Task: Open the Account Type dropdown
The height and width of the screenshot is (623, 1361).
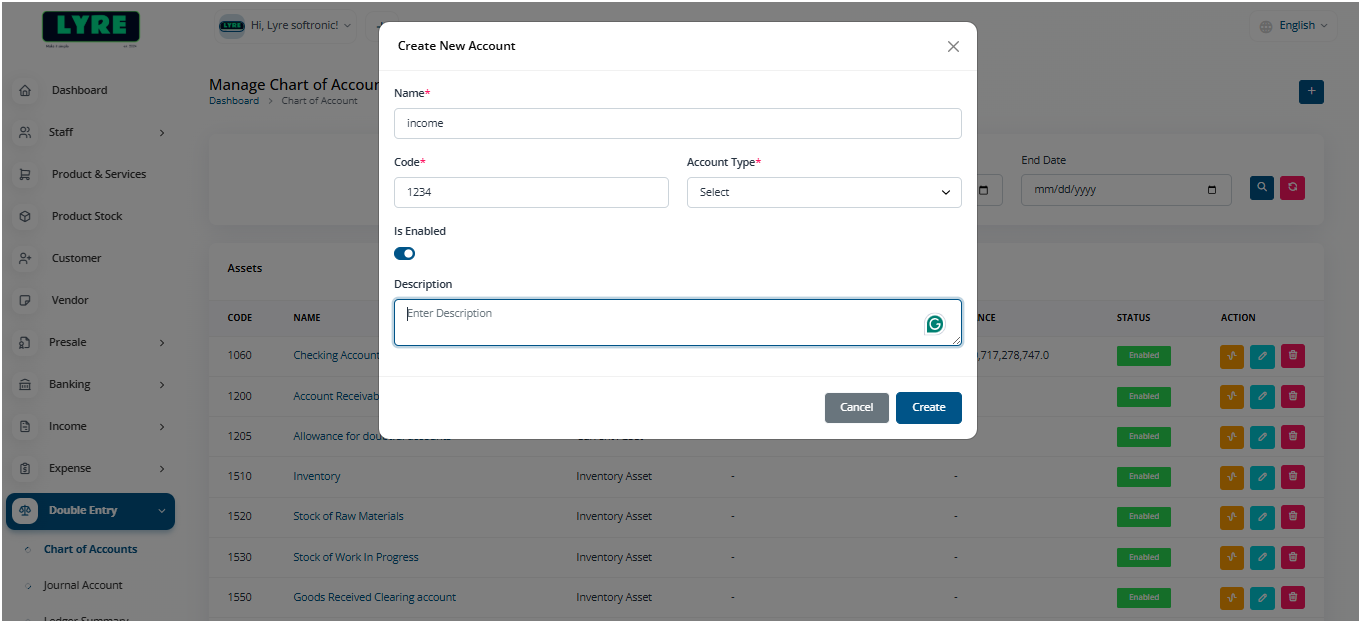Action: (823, 191)
